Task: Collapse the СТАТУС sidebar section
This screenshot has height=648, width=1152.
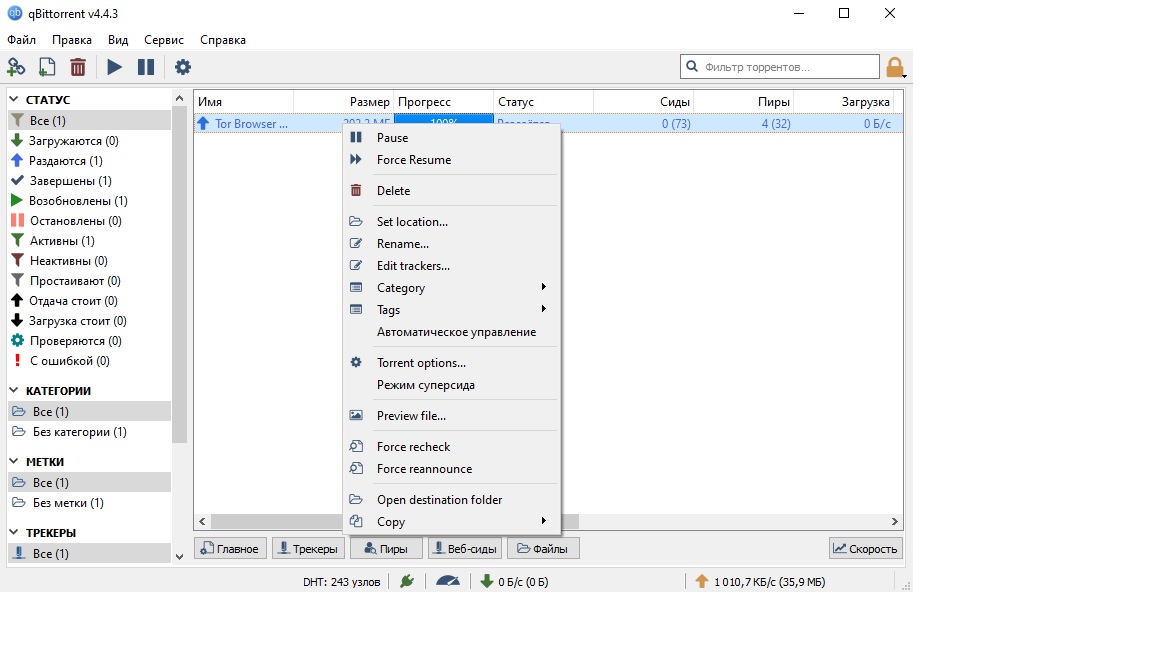Action: pyautogui.click(x=15, y=100)
